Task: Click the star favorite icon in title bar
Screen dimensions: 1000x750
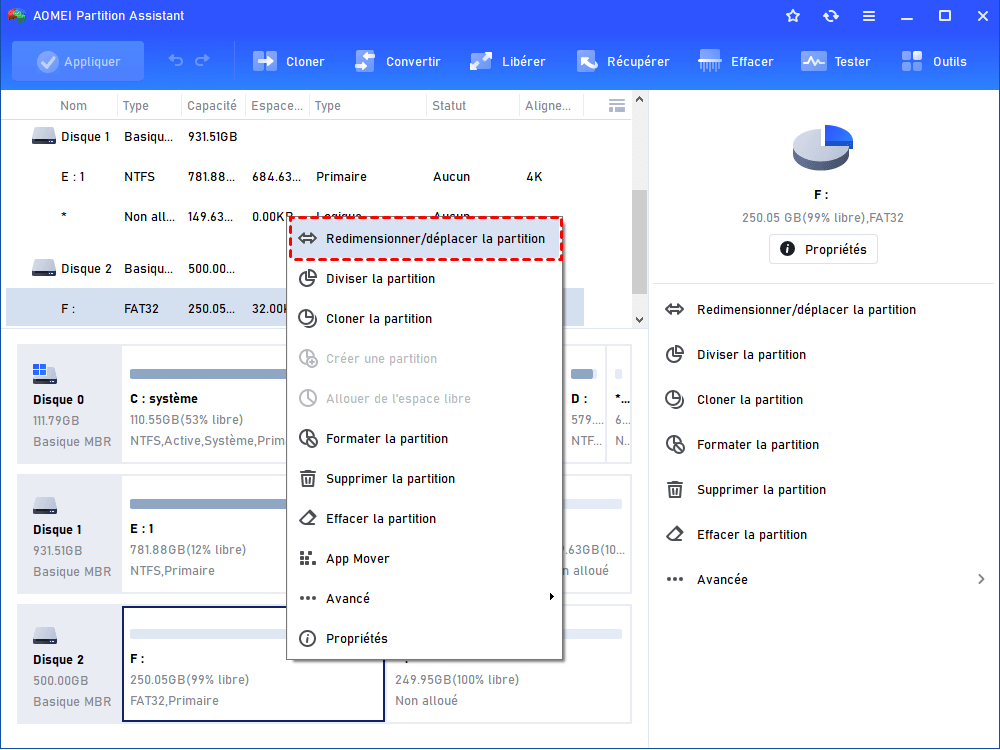Action: click(793, 16)
